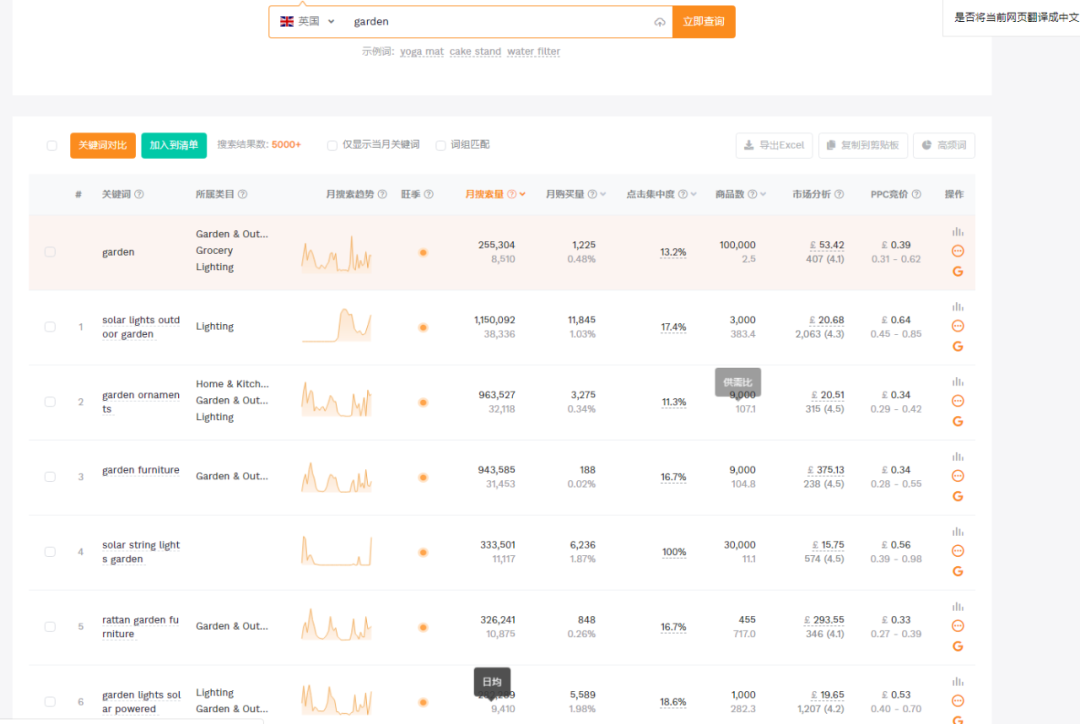Click 17.4% click concentration value

[x=673, y=327]
